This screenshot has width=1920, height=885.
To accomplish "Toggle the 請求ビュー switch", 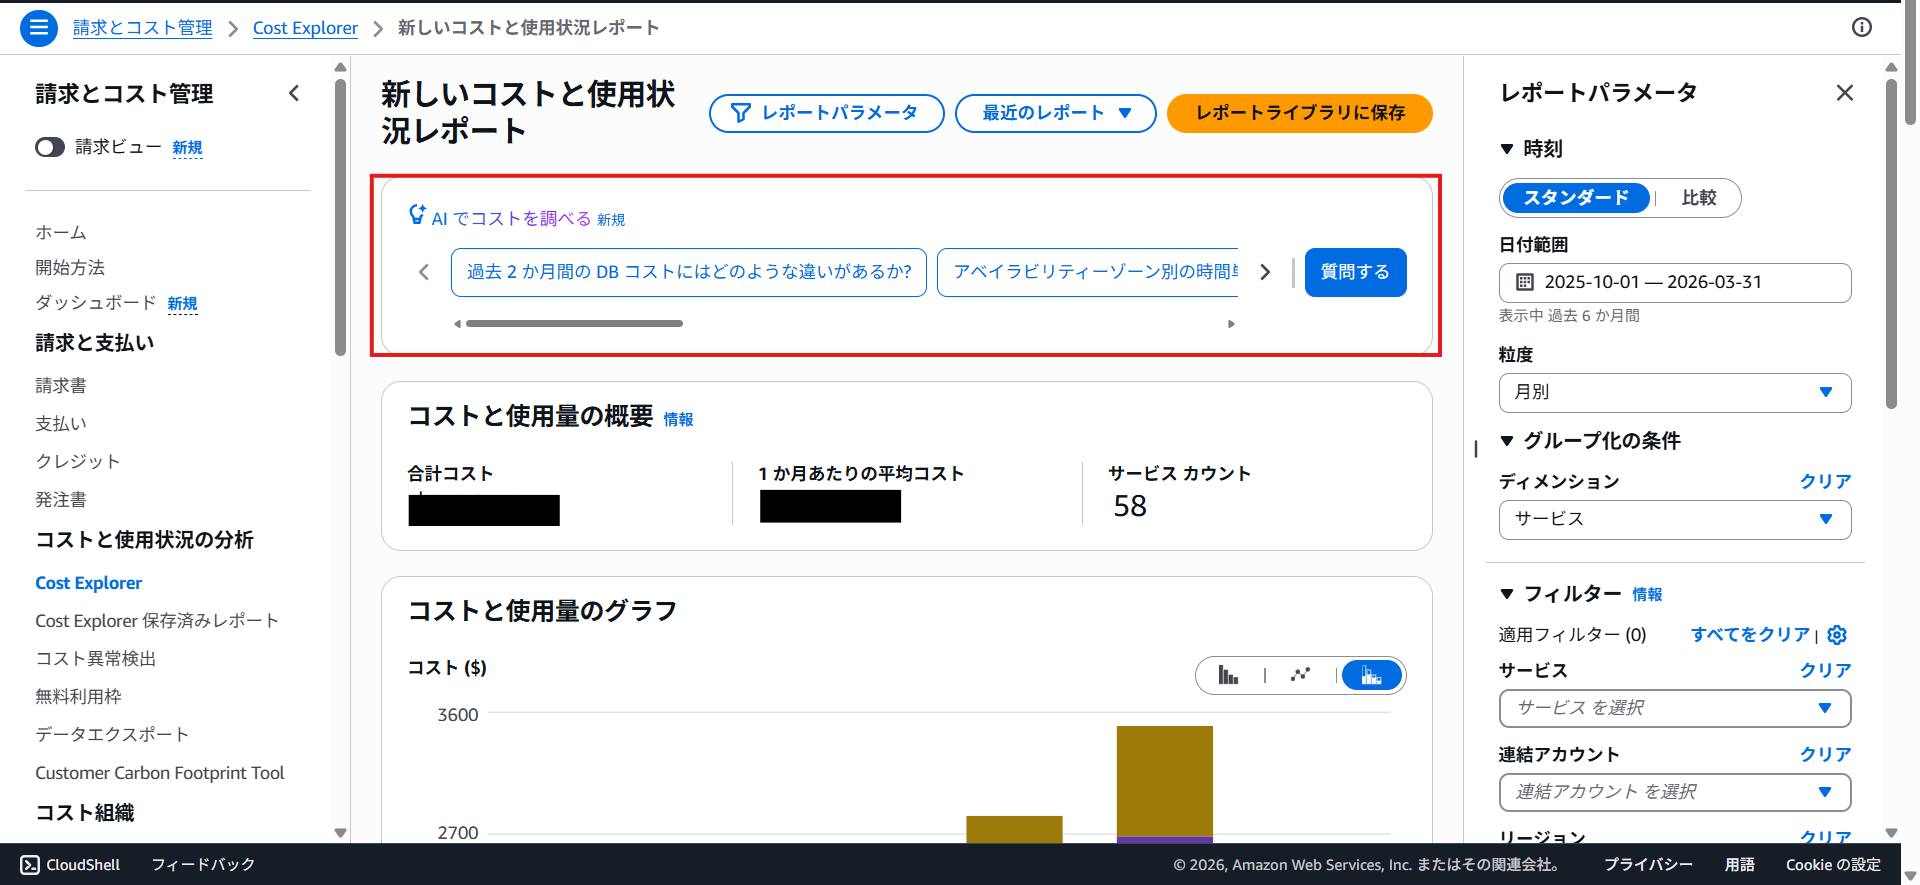I will click(50, 148).
